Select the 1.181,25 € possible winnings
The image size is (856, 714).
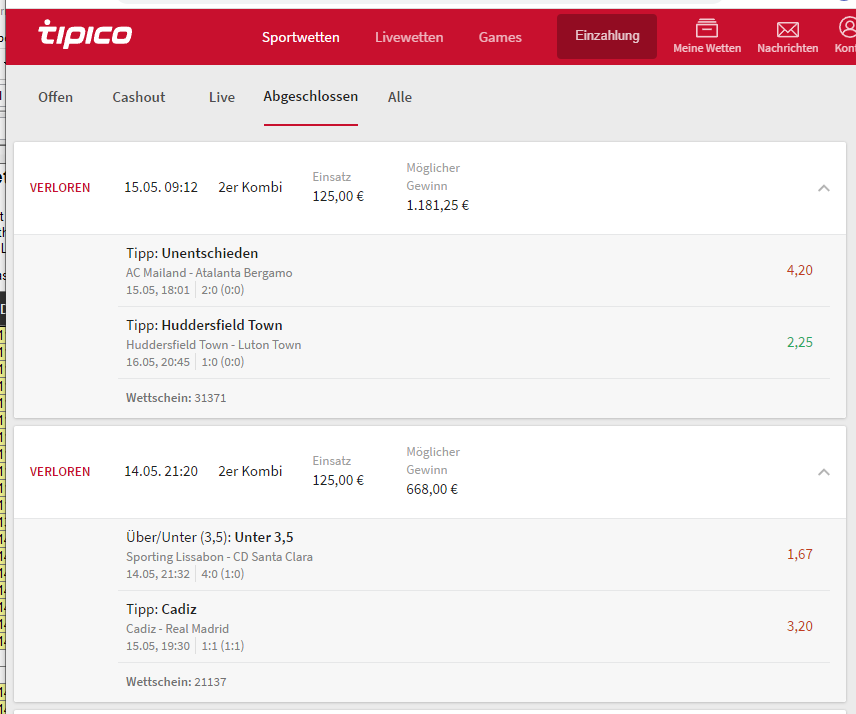point(437,205)
